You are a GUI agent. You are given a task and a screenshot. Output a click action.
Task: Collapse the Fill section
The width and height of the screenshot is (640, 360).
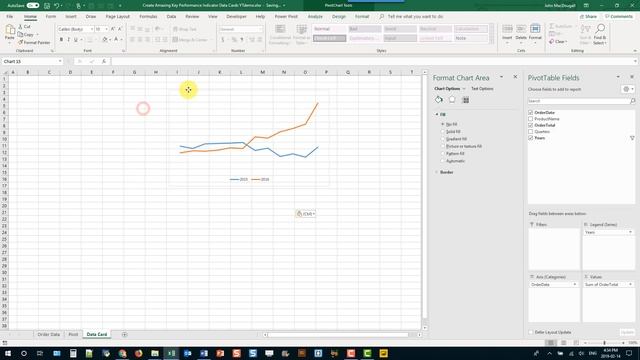[437, 115]
